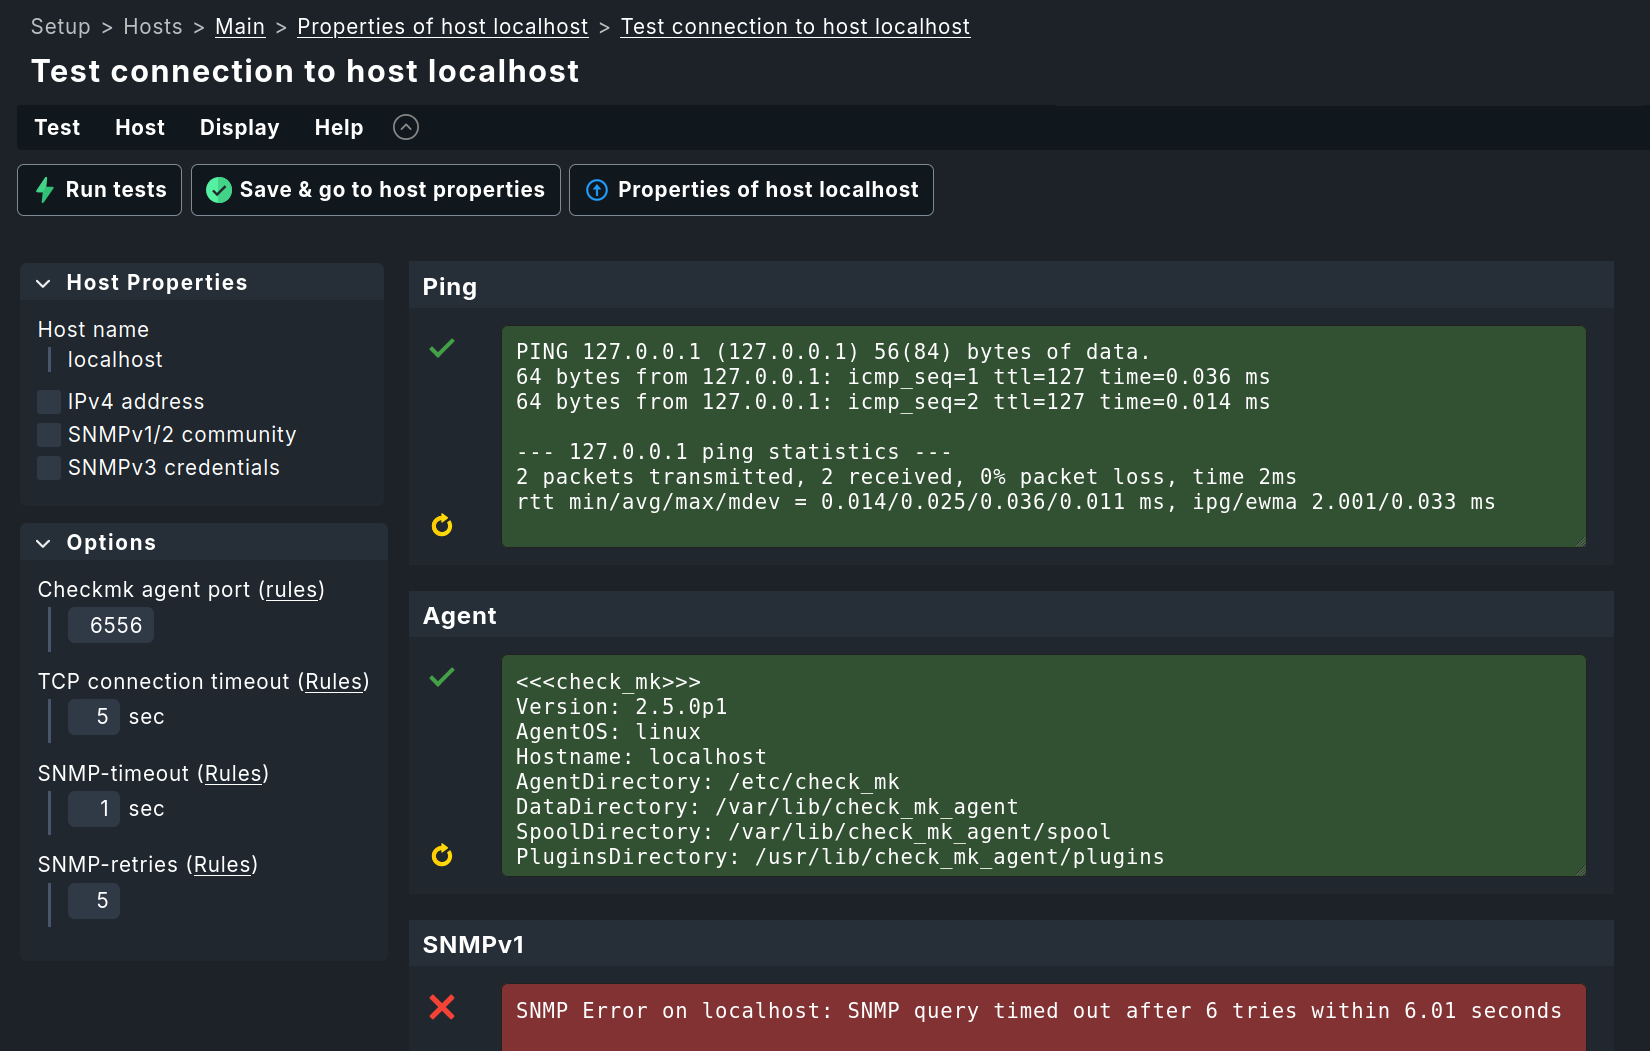Open the Host menu
Viewport: 1650px width, 1051px height.
(139, 127)
